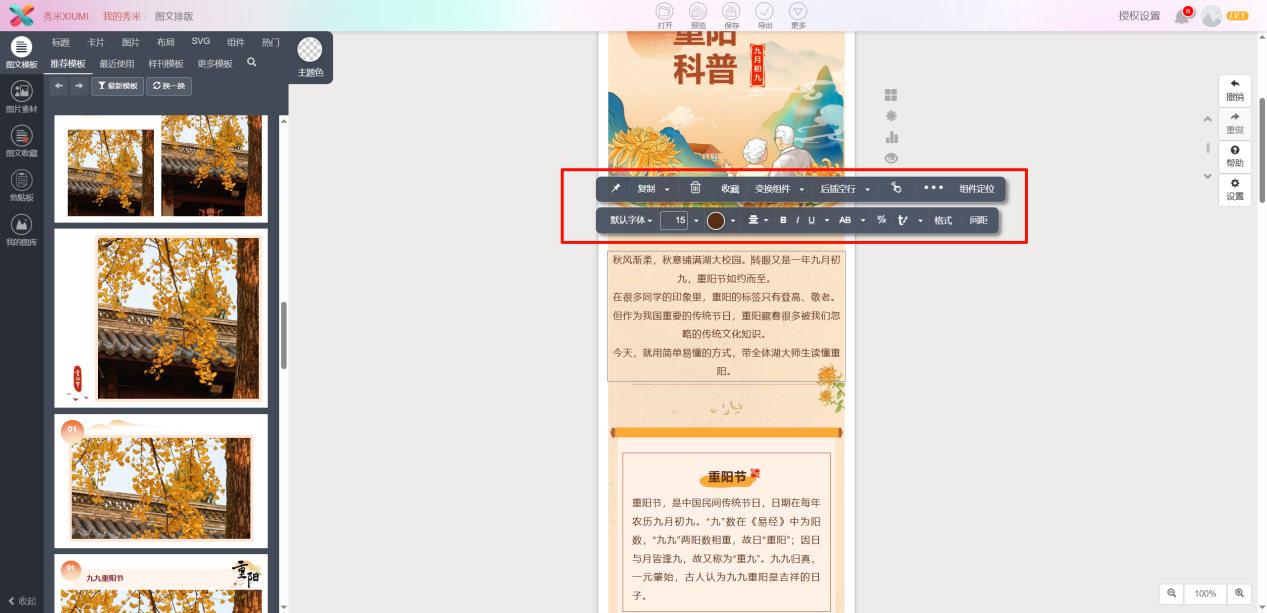This screenshot has width=1267, height=613.
Task: Select the 最近使用 templates tab
Action: coord(117,63)
